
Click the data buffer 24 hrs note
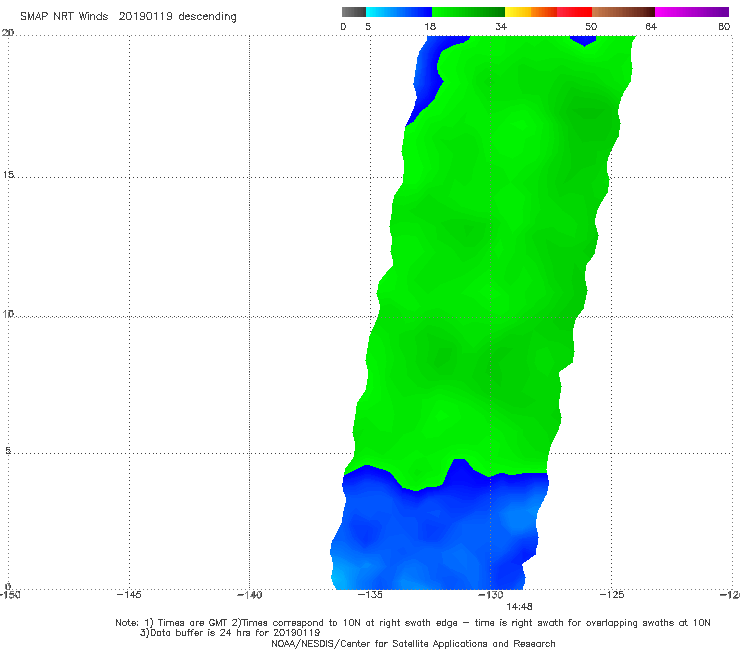click(x=230, y=633)
